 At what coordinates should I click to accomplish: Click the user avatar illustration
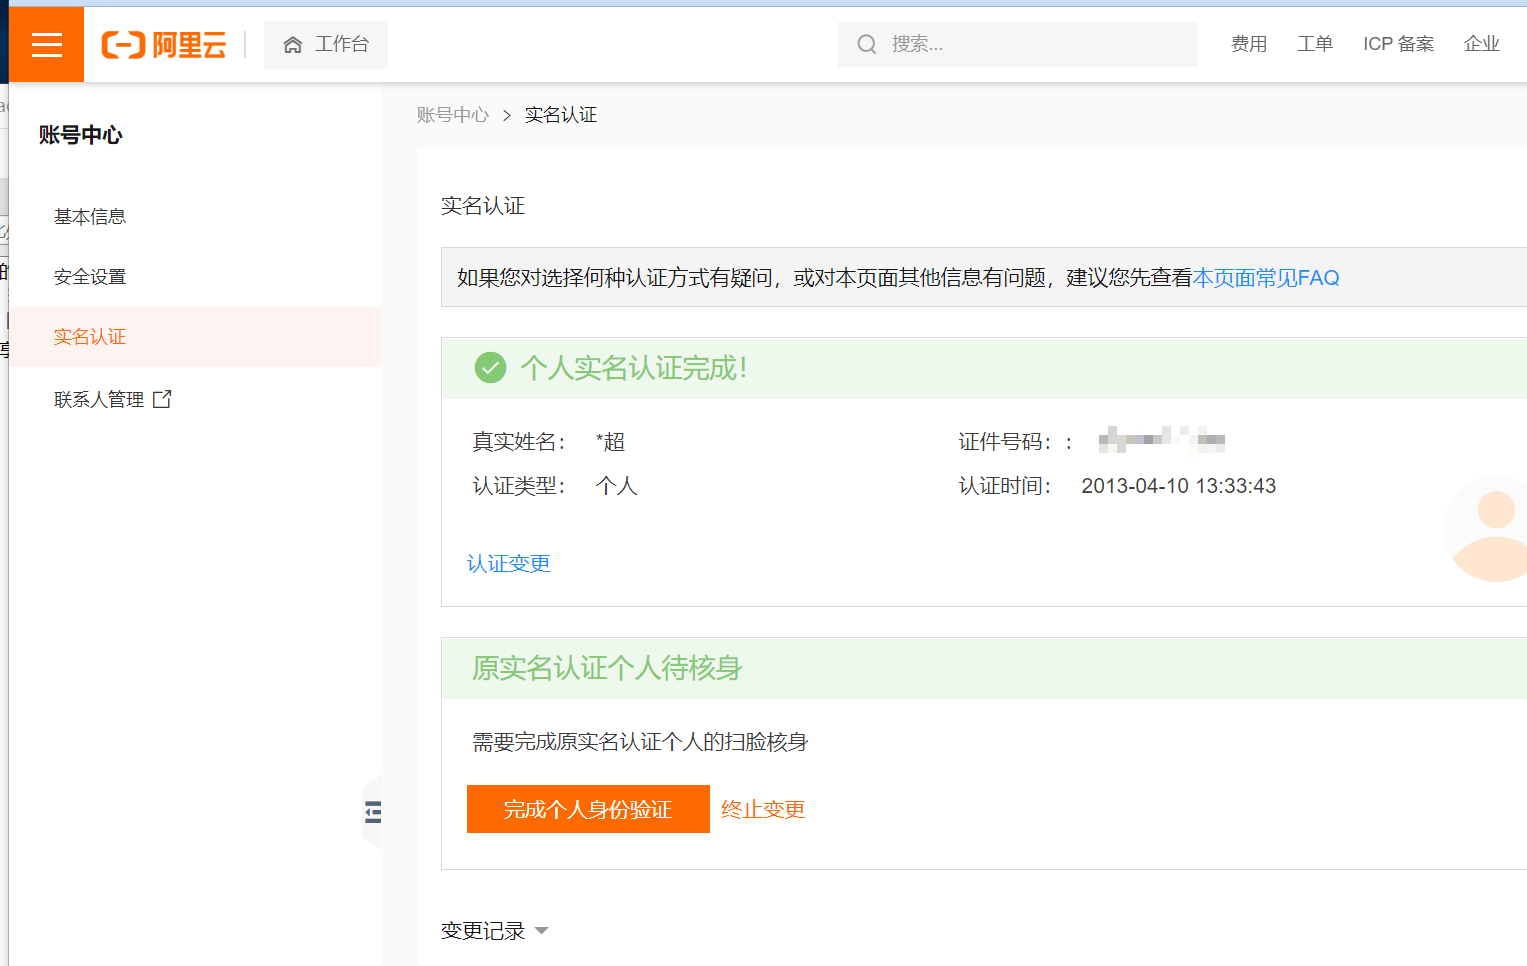click(x=1494, y=530)
